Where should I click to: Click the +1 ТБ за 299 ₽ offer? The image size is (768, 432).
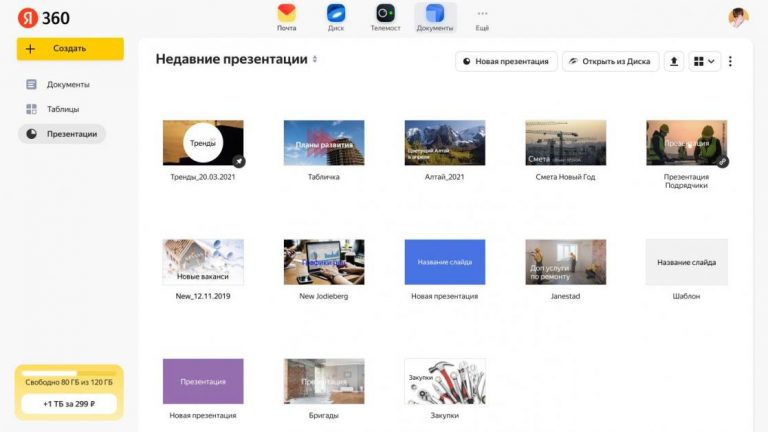pyautogui.click(x=69, y=403)
